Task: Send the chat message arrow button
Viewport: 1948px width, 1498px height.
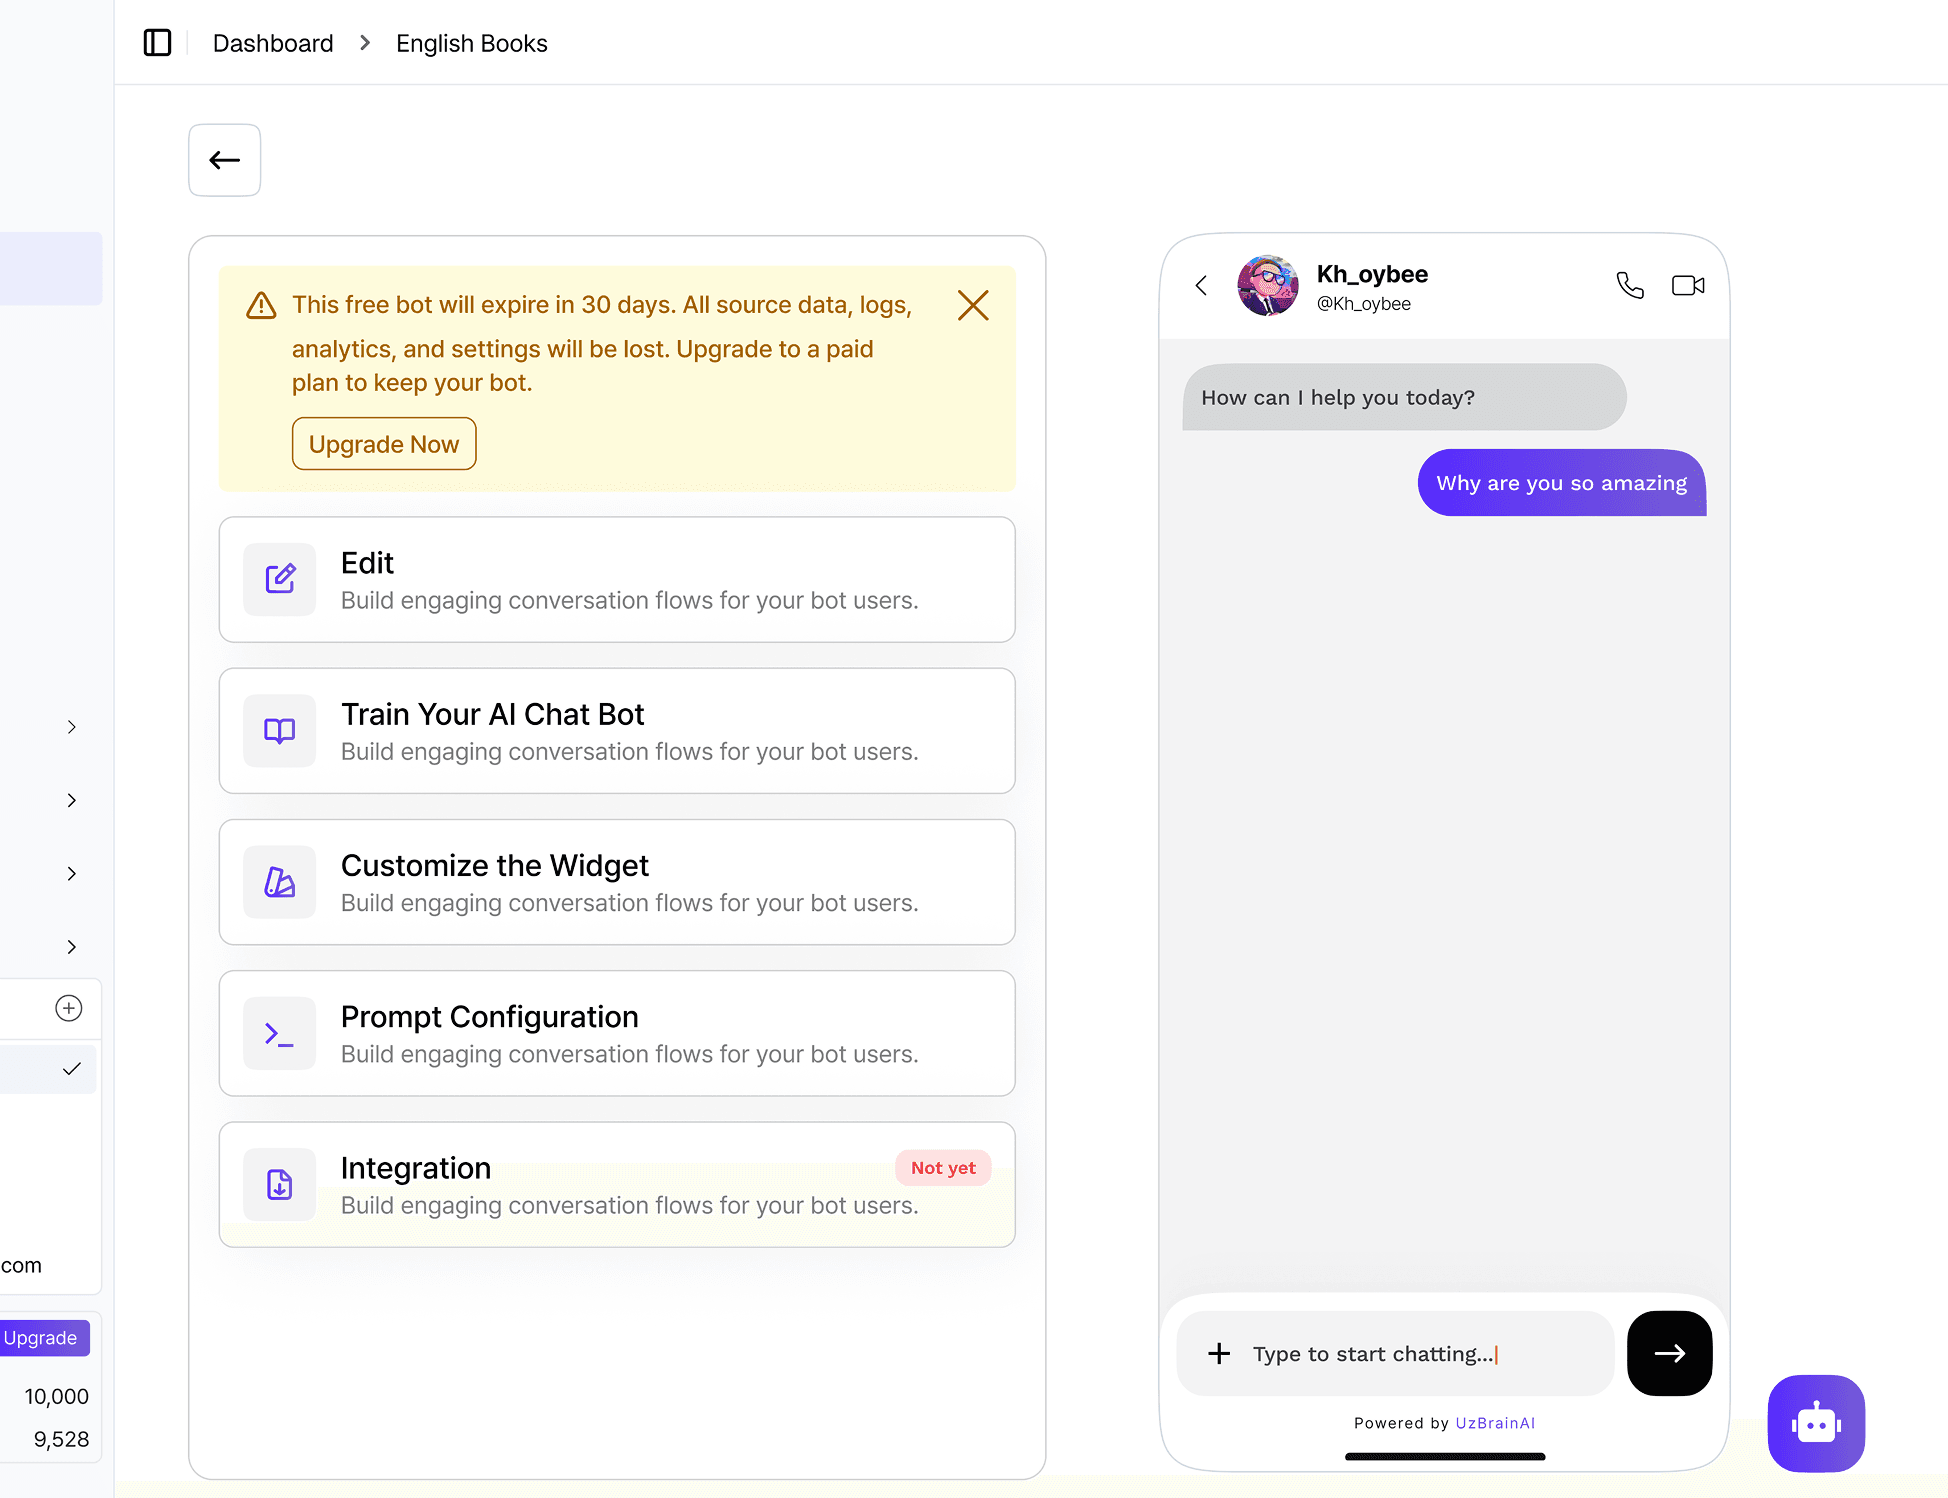Action: (x=1669, y=1353)
